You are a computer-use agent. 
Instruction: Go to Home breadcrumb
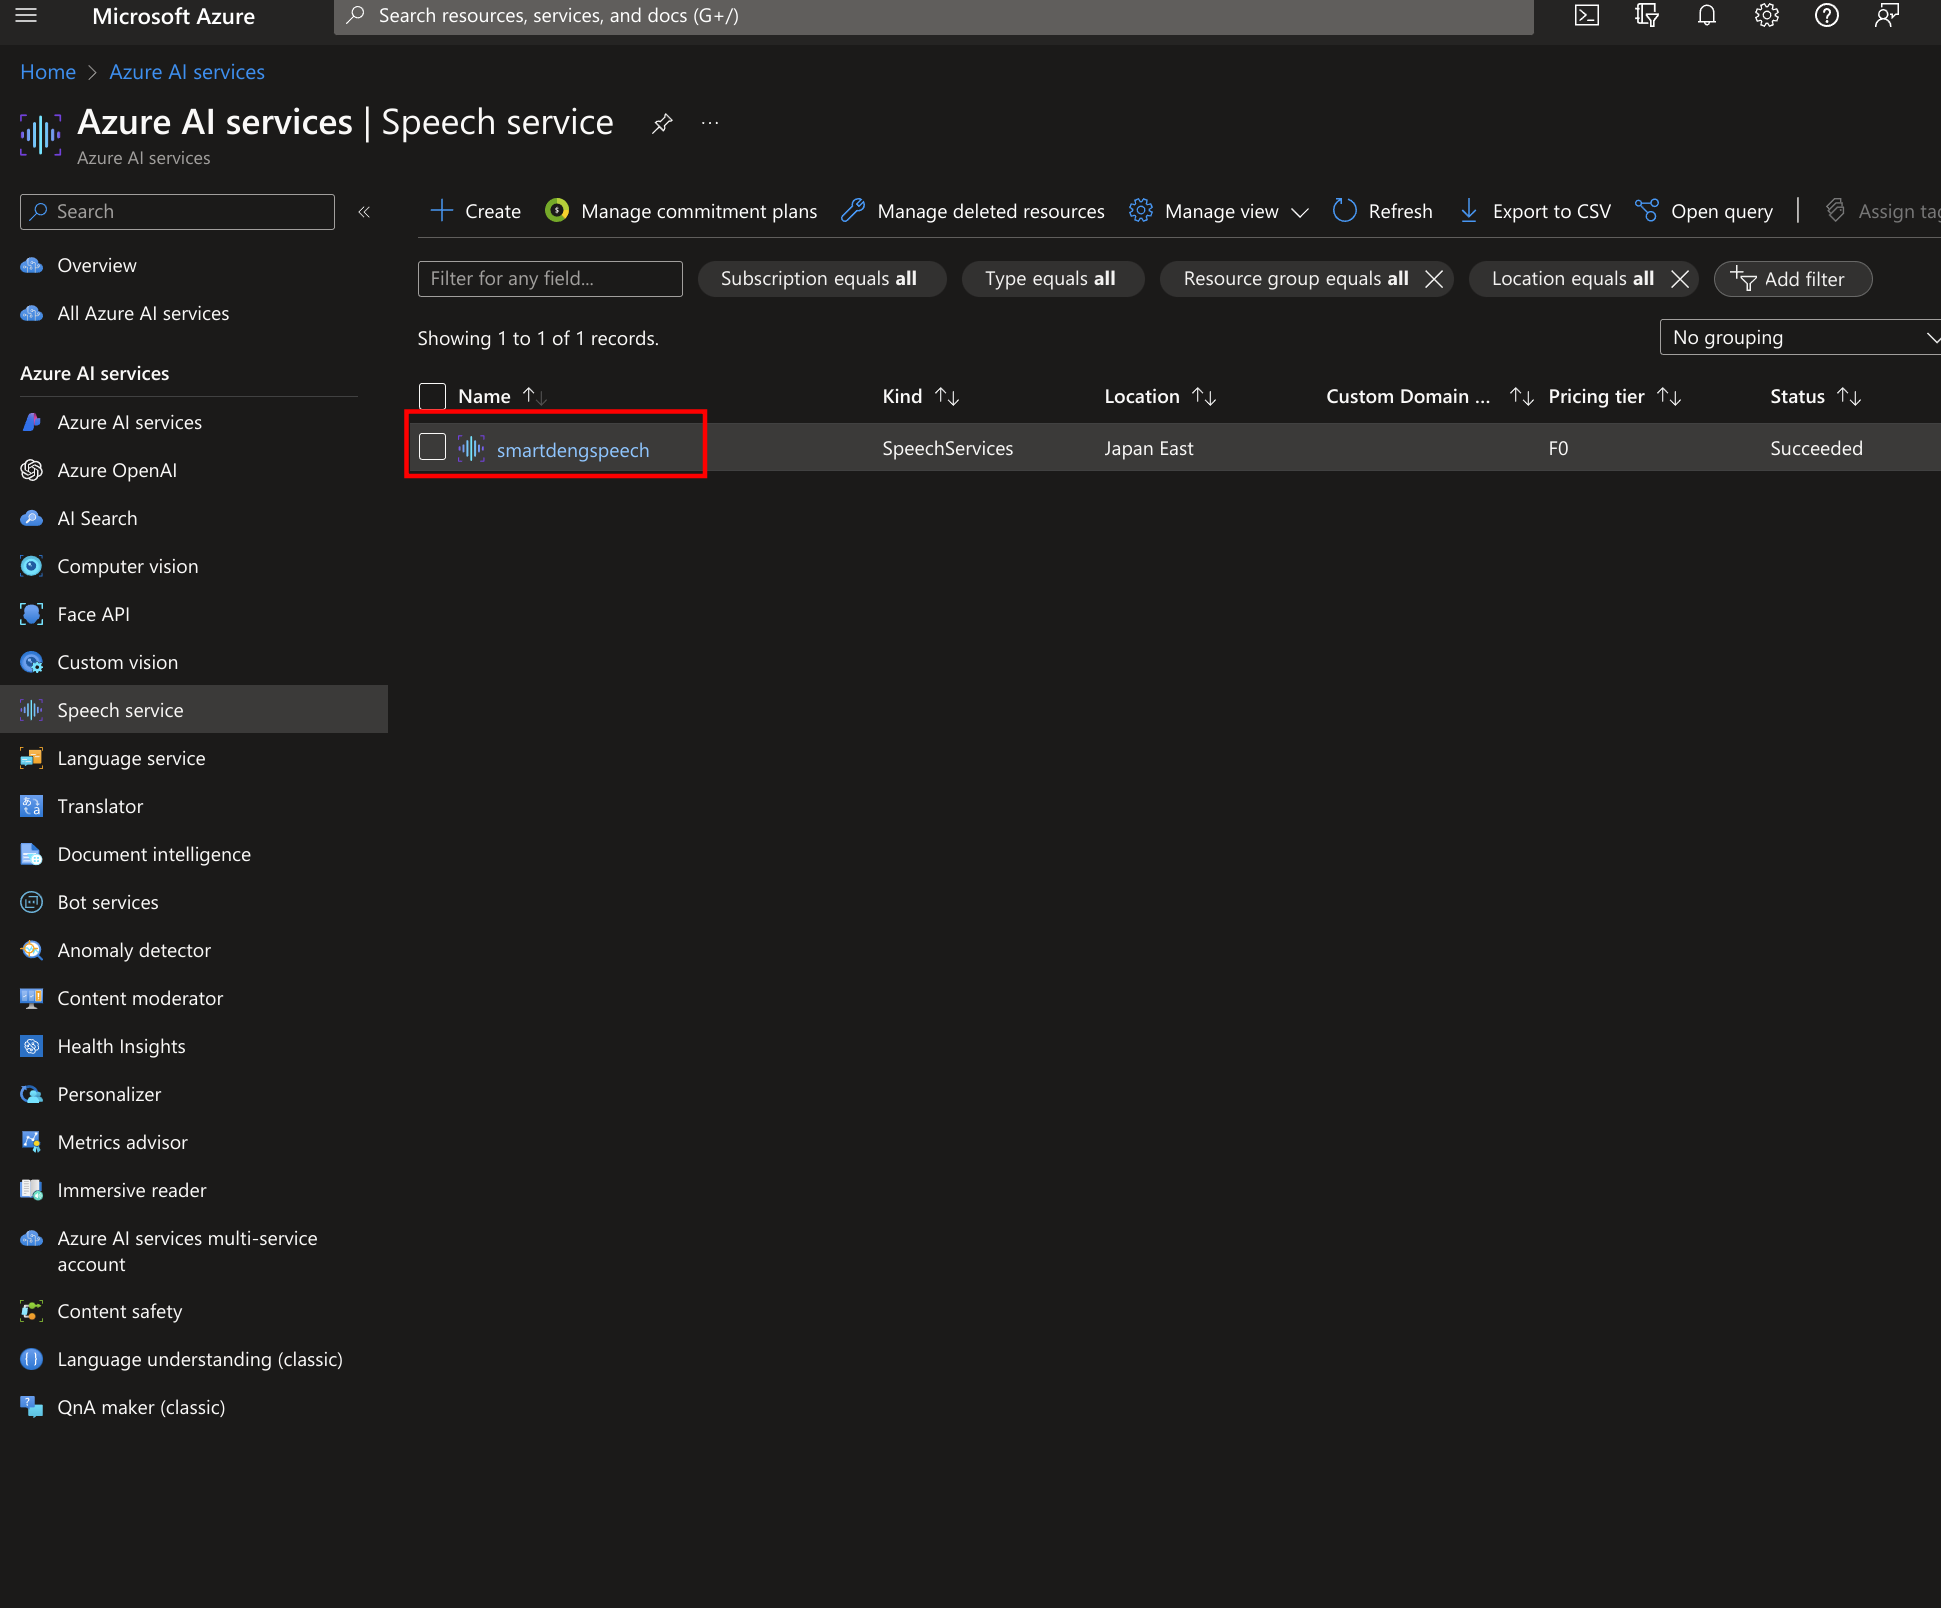(x=48, y=72)
